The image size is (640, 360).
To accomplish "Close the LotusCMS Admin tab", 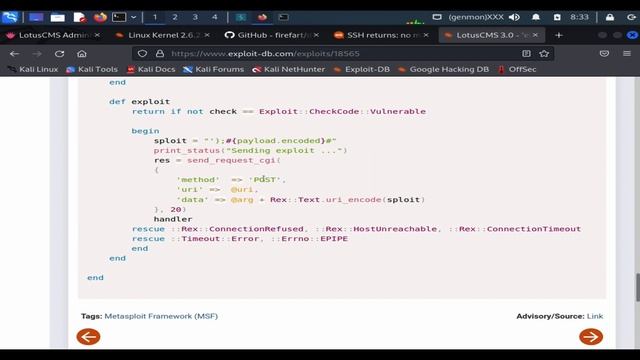I will (97, 35).
